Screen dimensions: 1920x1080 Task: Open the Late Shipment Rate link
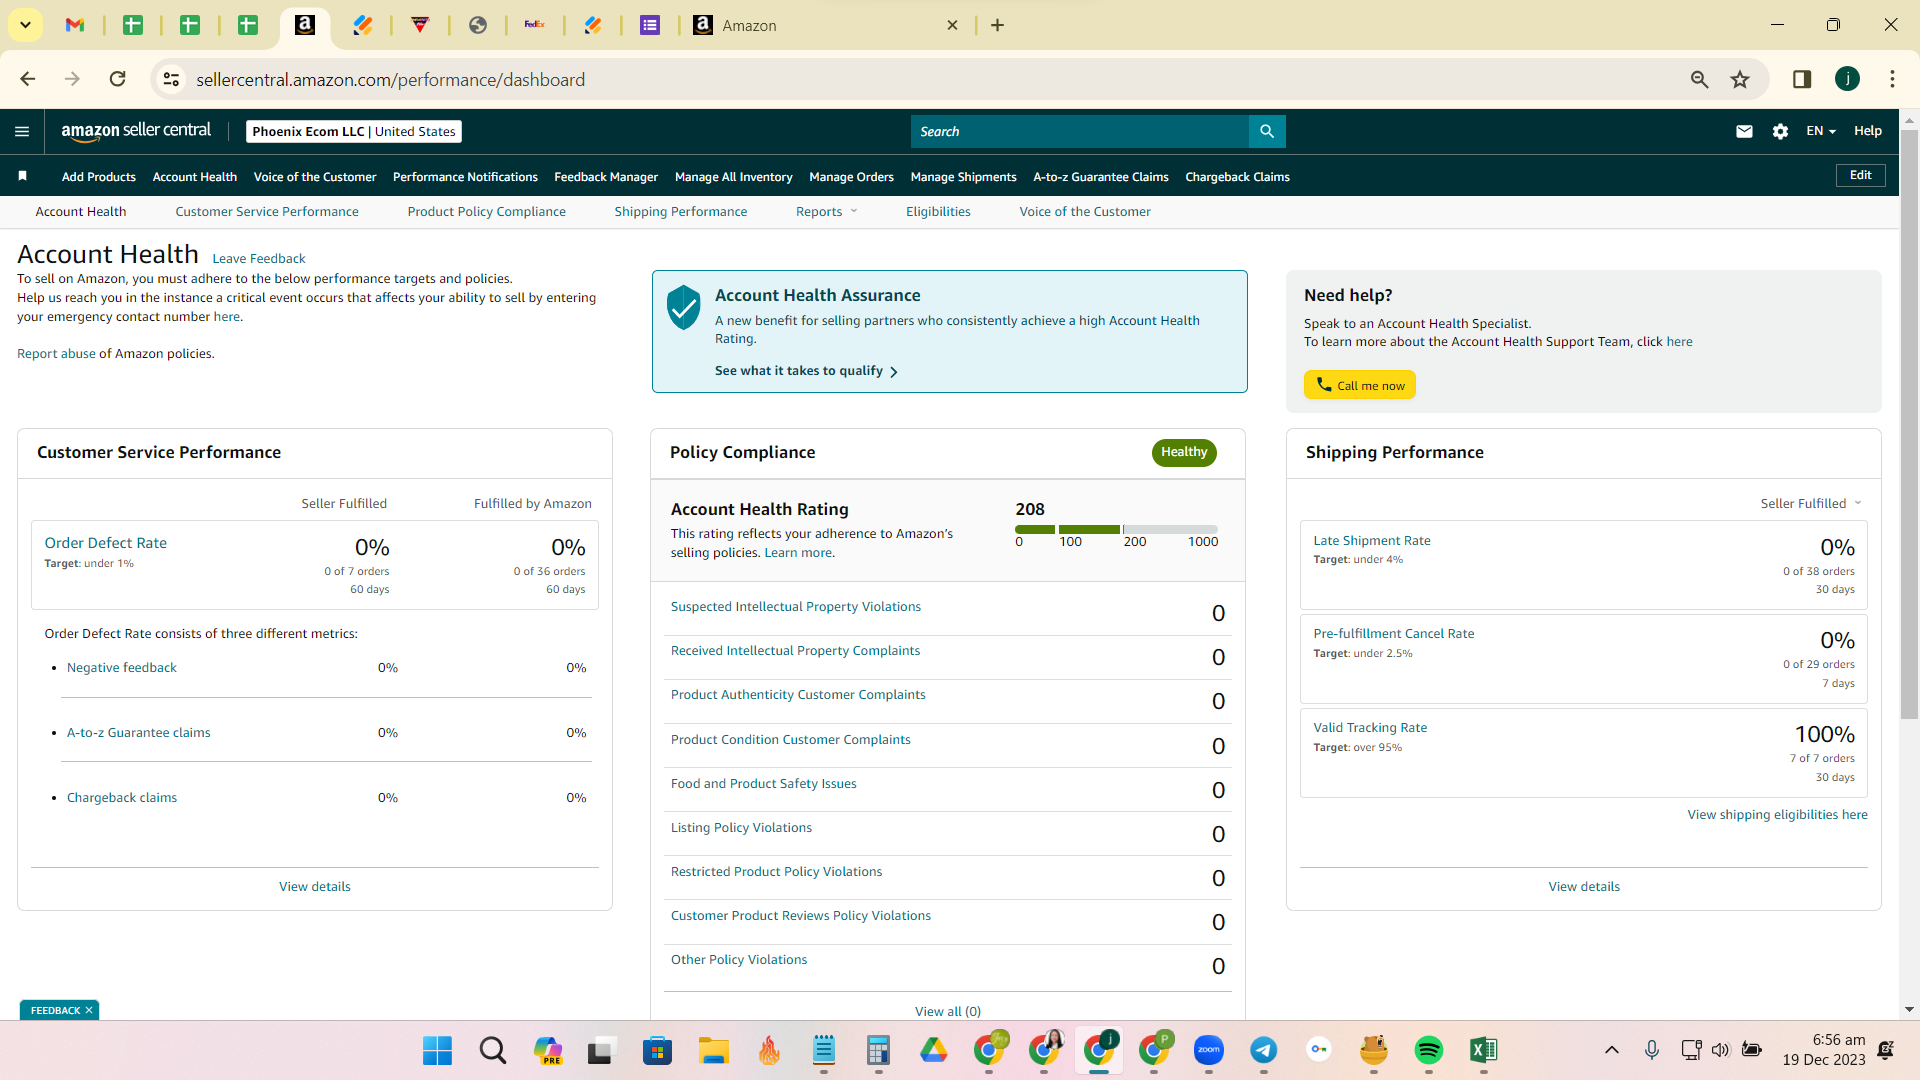tap(1371, 540)
